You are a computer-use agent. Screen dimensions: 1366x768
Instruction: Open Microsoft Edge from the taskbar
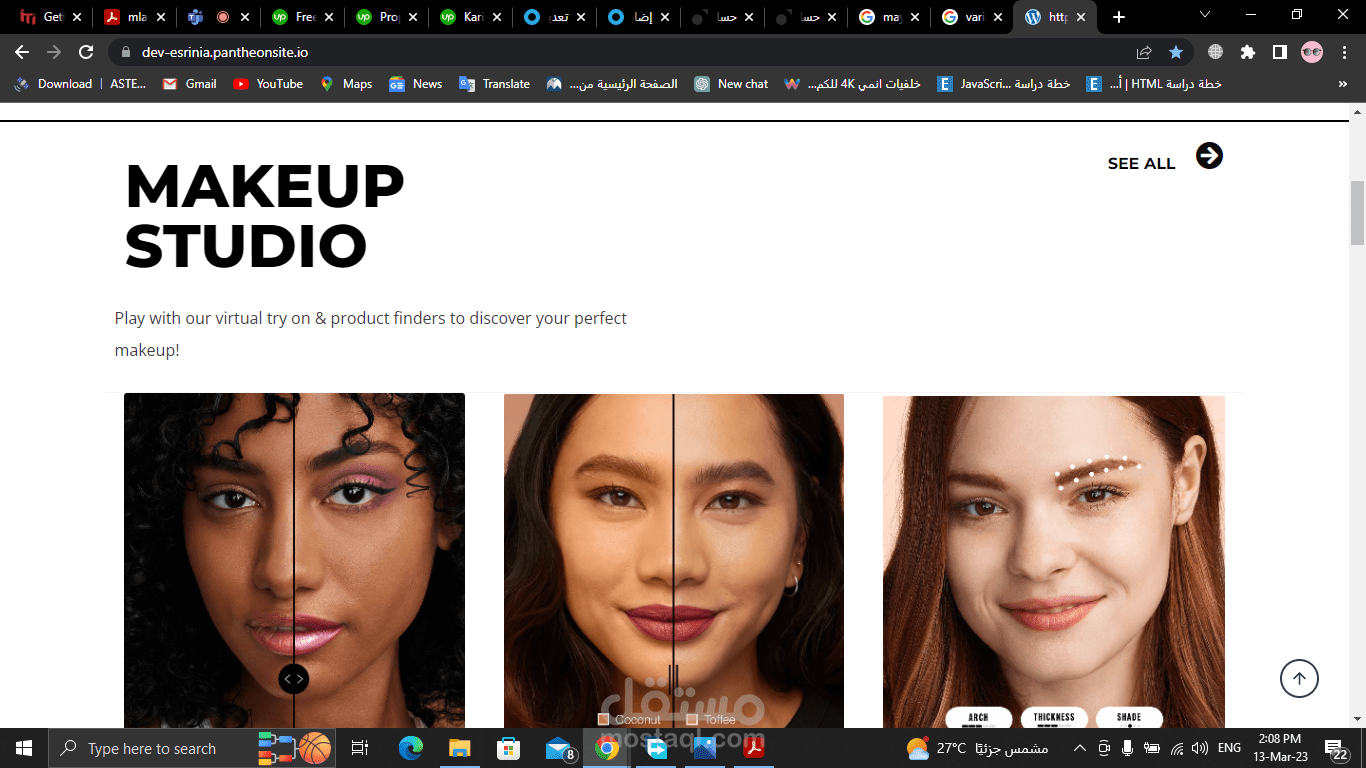pos(410,748)
